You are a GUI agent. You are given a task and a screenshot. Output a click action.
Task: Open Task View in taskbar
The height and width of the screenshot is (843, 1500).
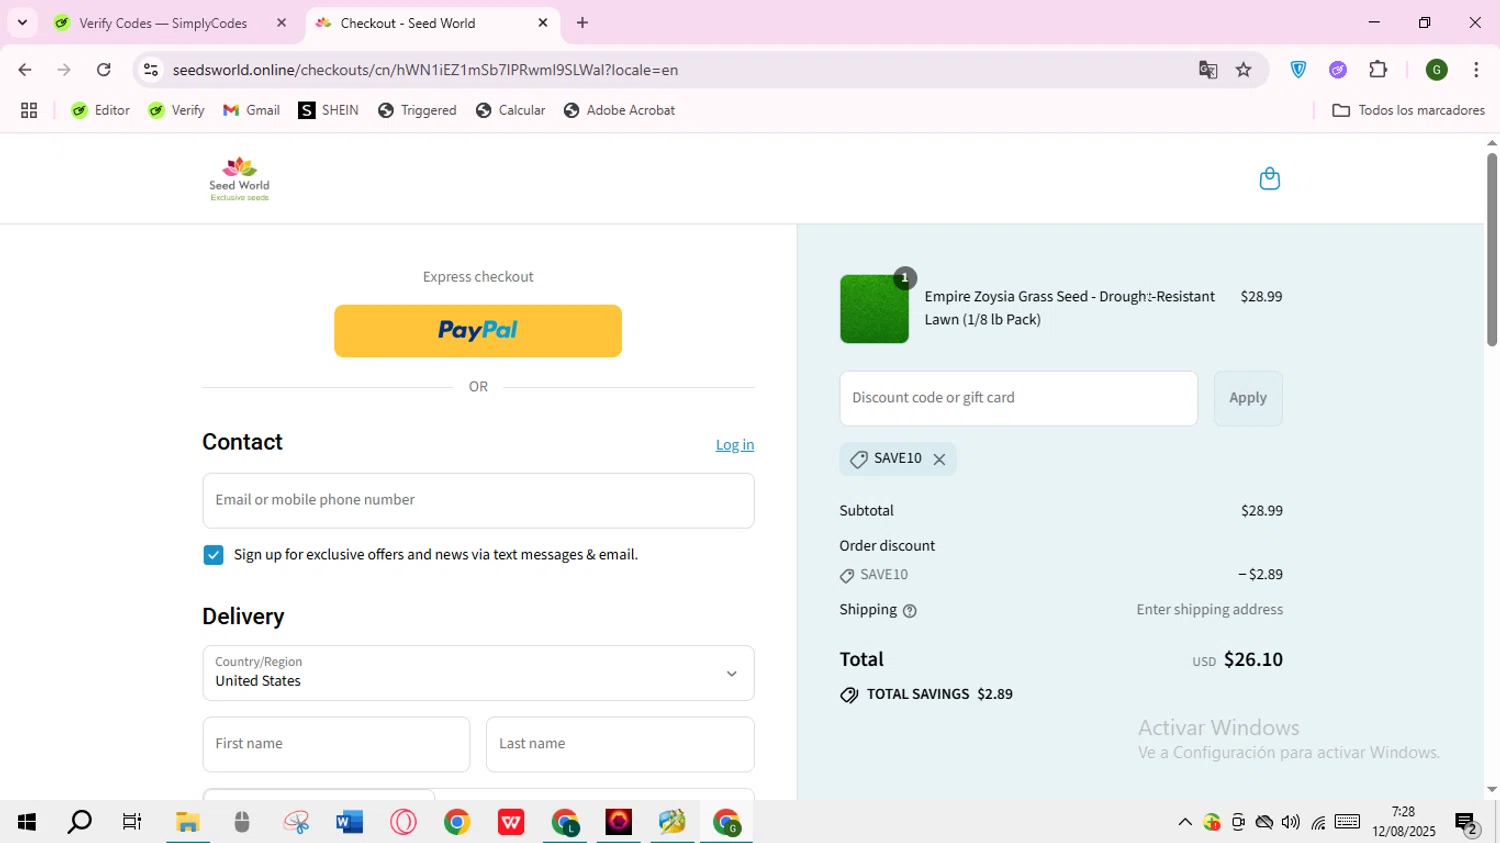[x=132, y=822]
